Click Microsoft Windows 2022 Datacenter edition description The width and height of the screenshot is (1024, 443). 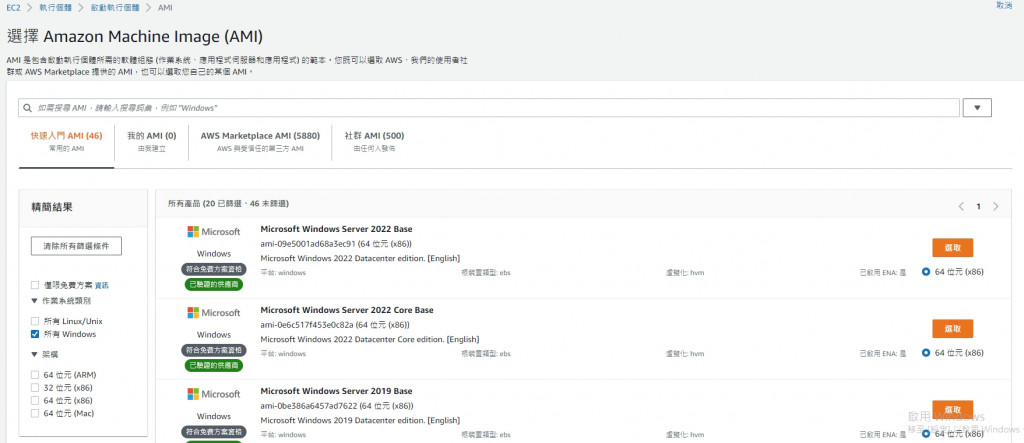click(360, 258)
